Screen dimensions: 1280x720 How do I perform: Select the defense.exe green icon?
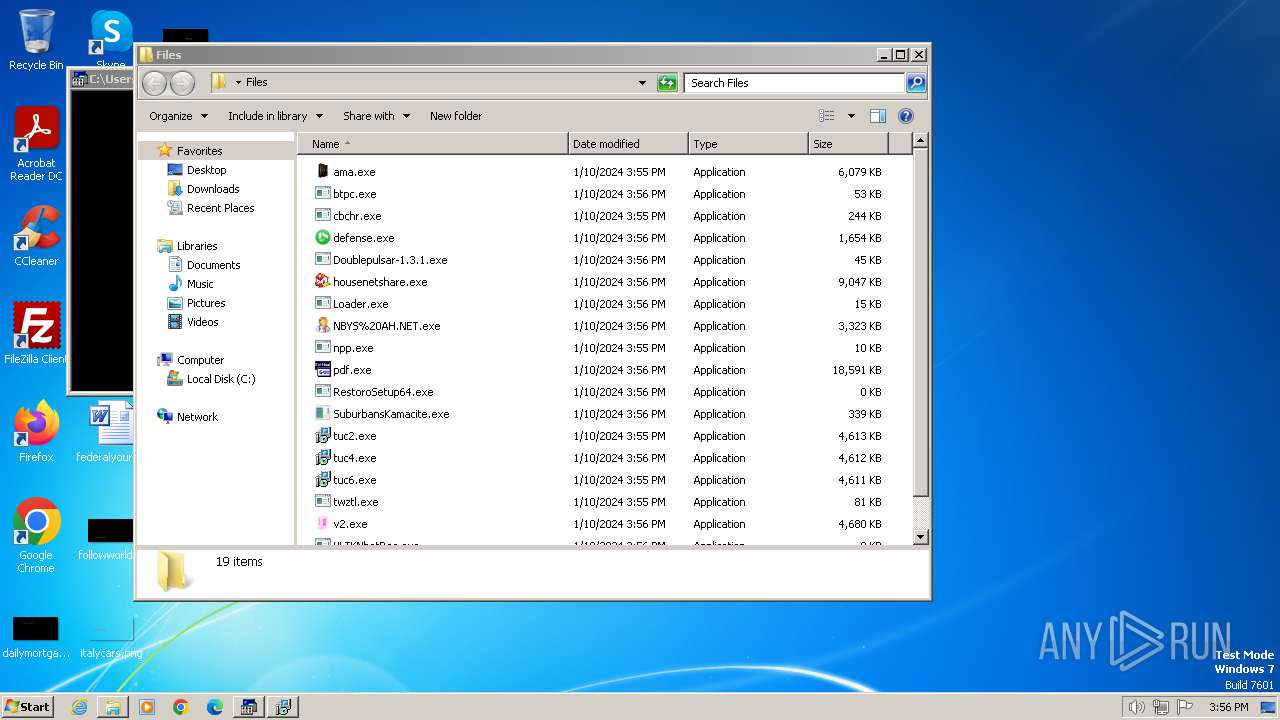click(322, 238)
